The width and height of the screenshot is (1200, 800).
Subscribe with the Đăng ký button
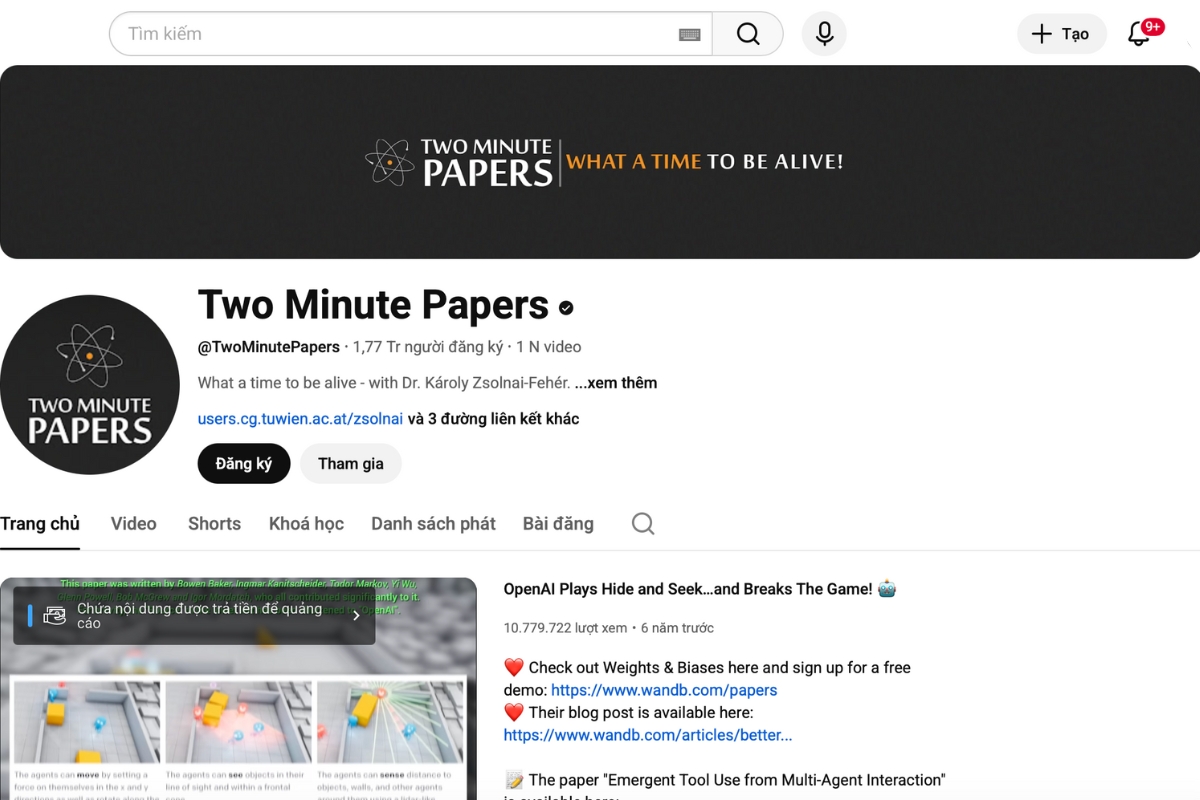[x=244, y=464]
